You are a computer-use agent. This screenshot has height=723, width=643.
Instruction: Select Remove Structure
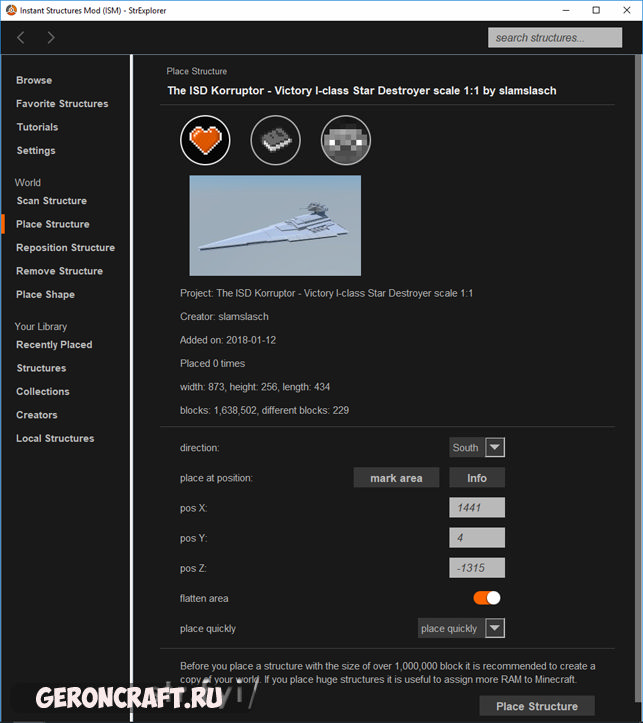pyautogui.click(x=59, y=272)
